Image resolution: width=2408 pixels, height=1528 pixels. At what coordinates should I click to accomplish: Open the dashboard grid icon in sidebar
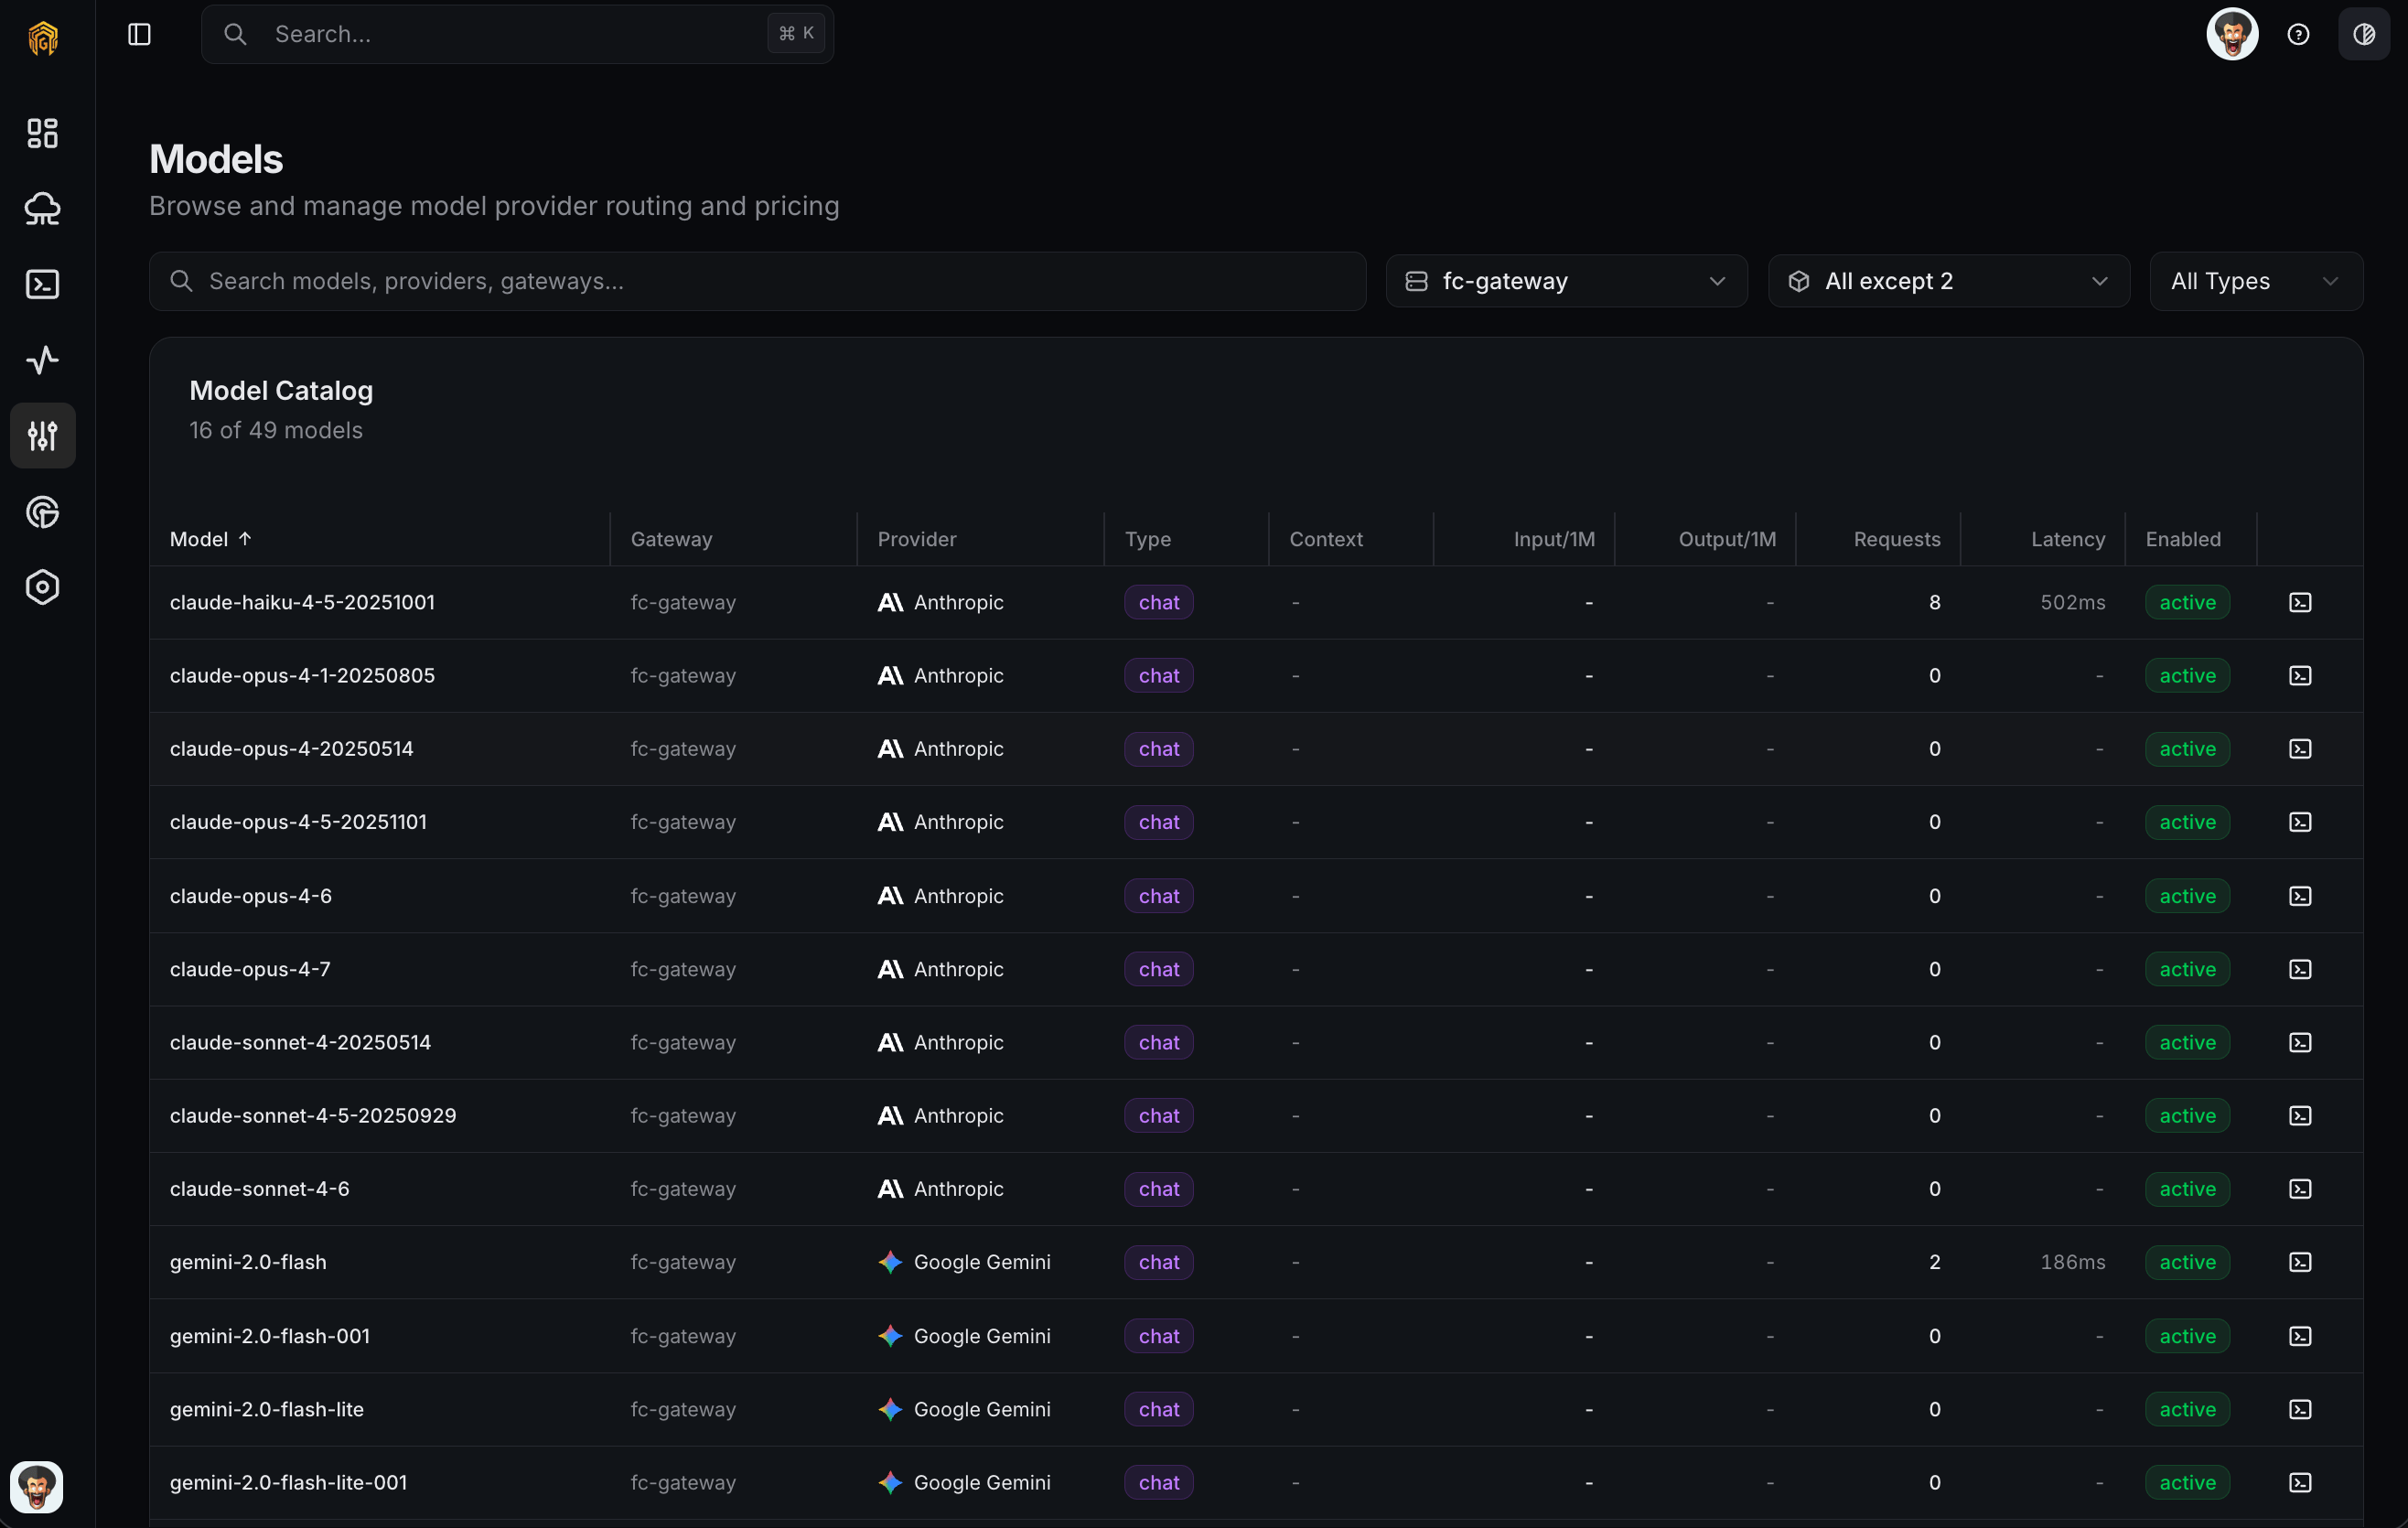pyautogui.click(x=42, y=133)
